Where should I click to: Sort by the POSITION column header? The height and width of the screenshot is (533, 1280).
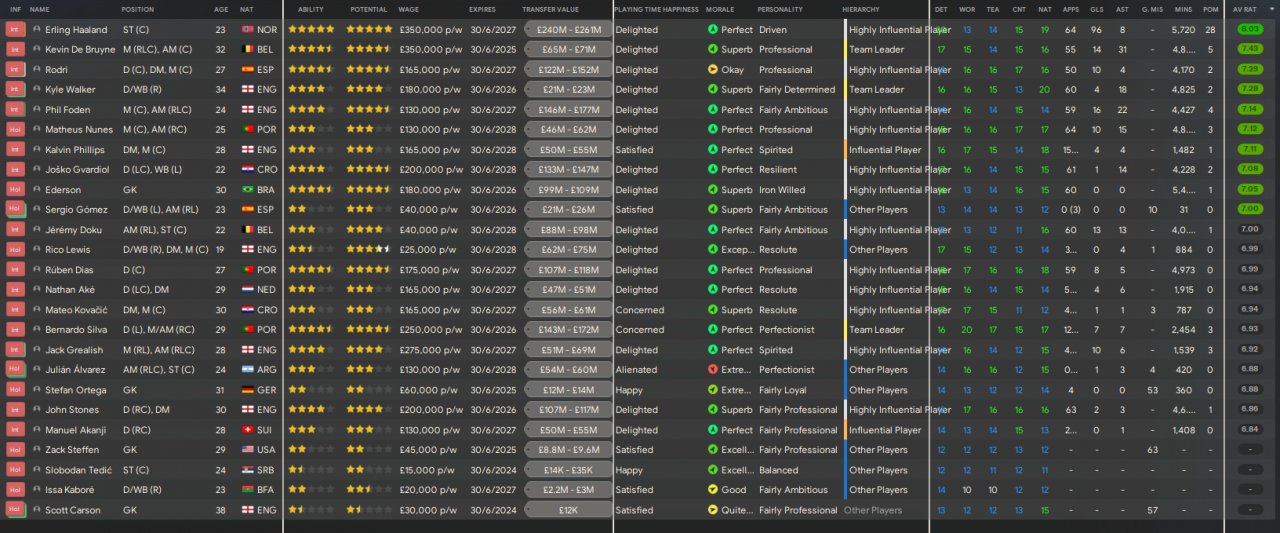click(x=138, y=9)
